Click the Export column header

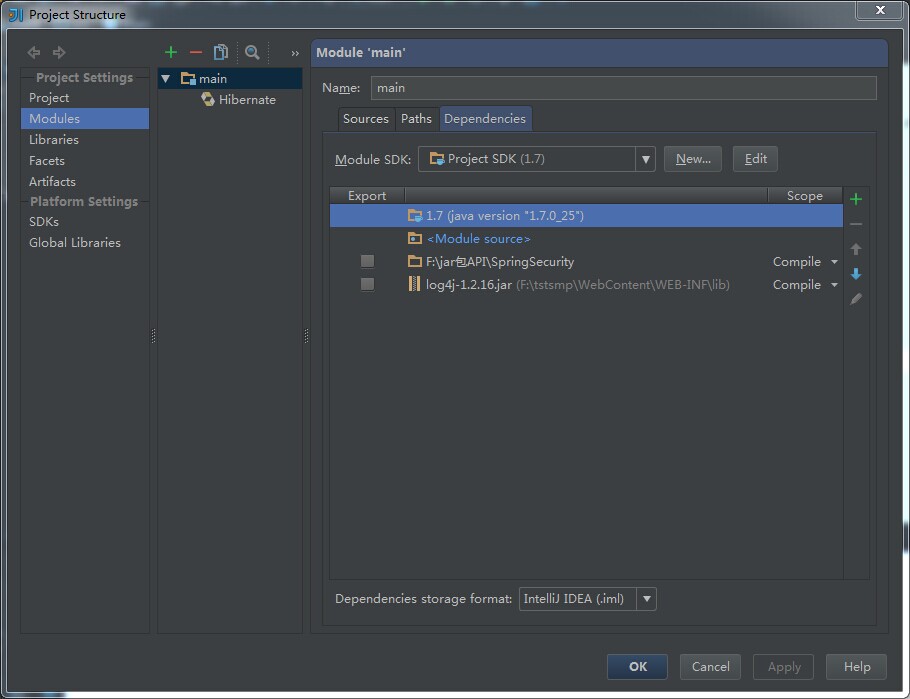point(367,196)
